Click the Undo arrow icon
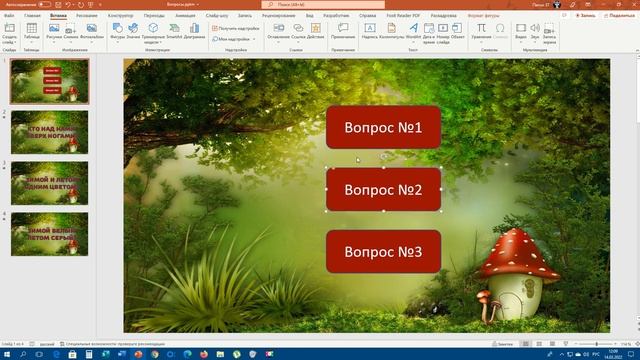 (68, 4)
